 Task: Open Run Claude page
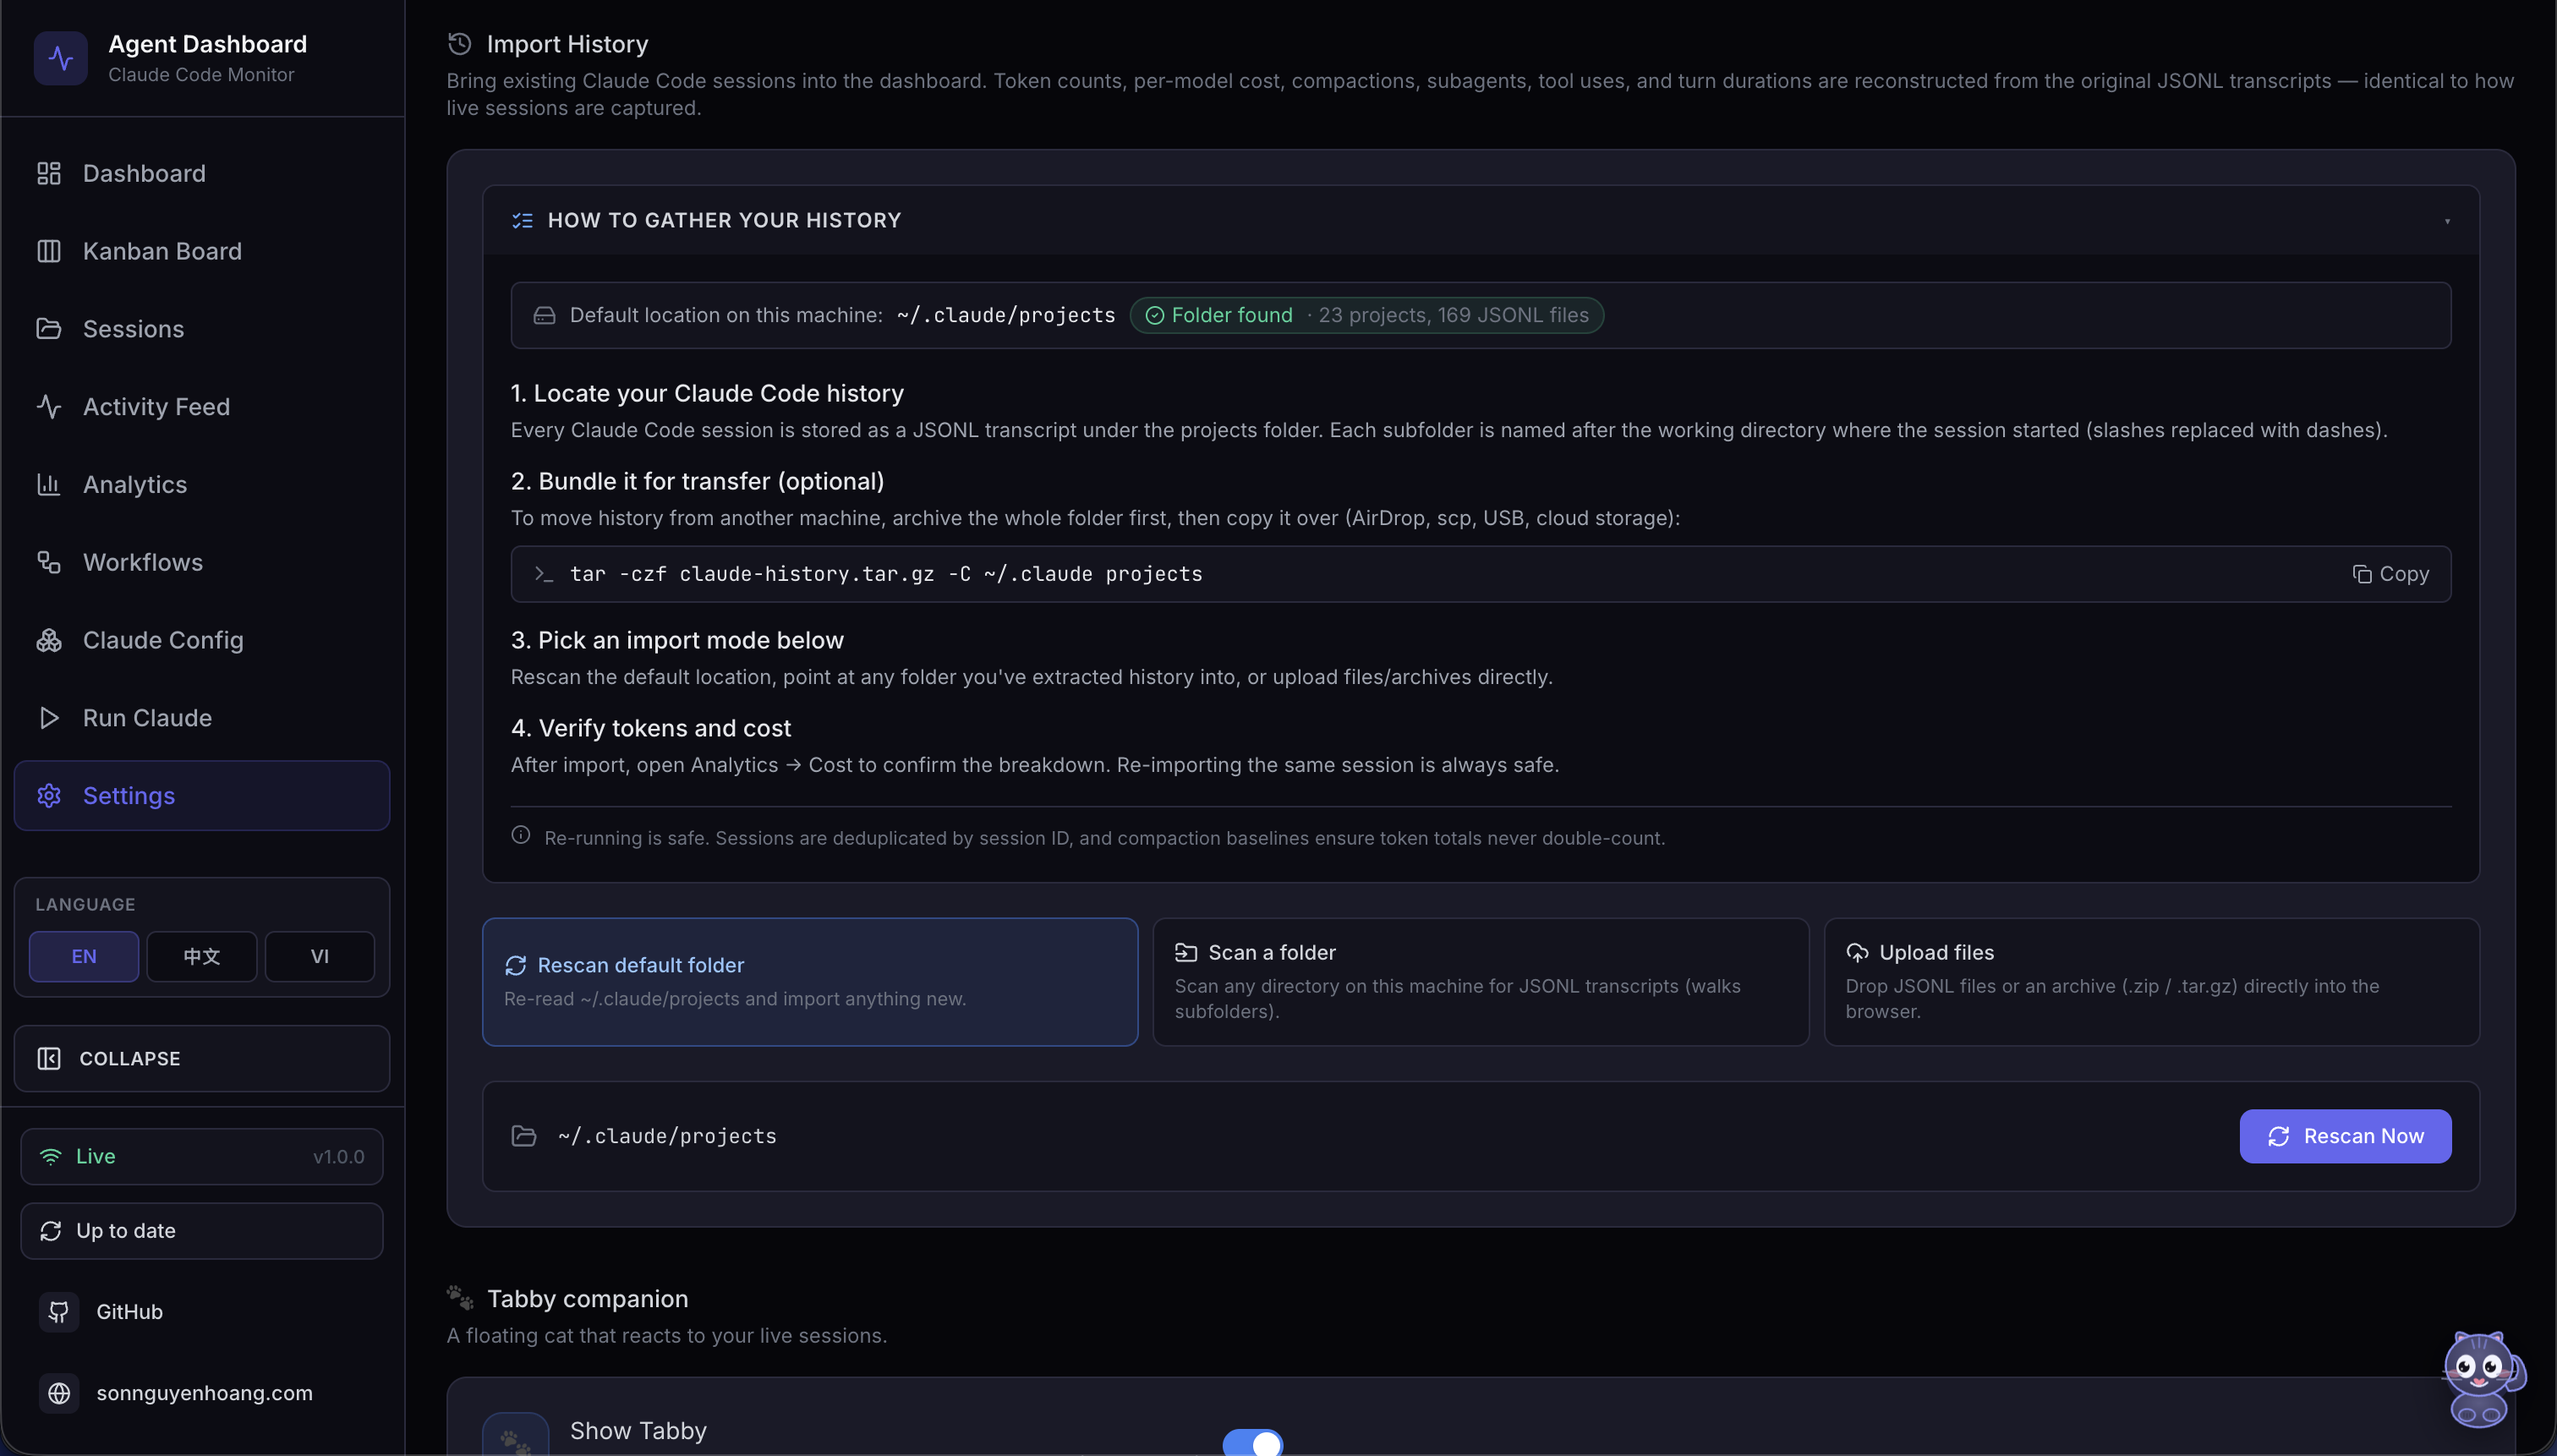tap(202, 718)
